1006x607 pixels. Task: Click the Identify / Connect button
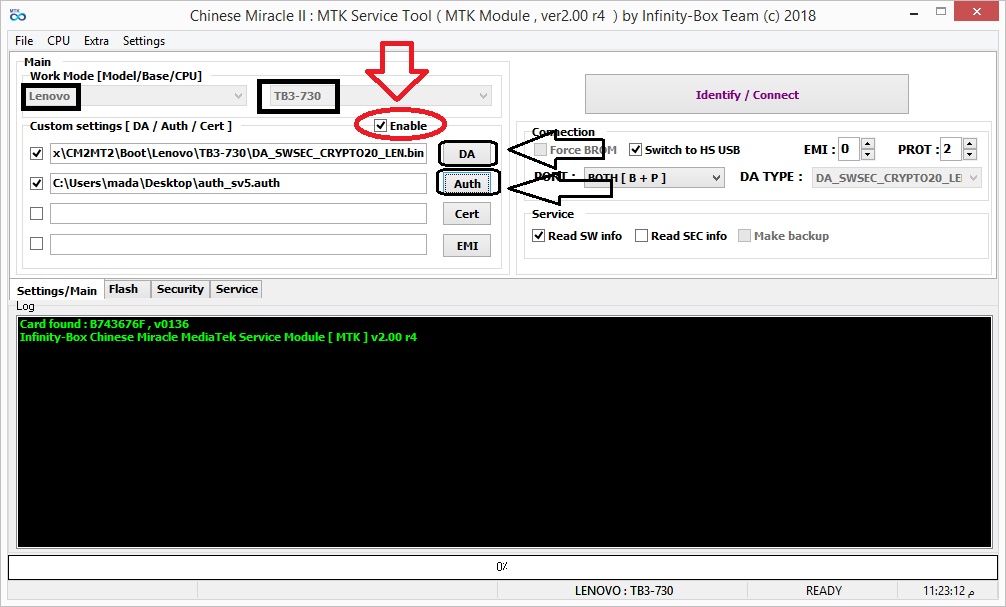(x=747, y=94)
